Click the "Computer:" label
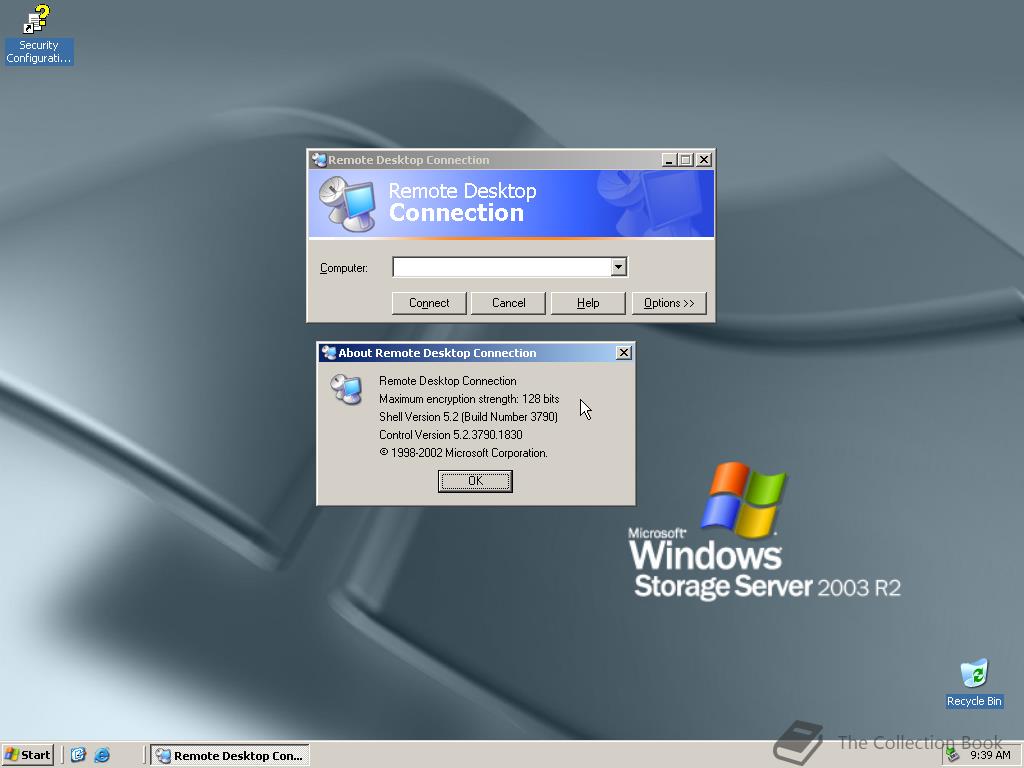Screen dimensions: 1024x768 click(344, 268)
